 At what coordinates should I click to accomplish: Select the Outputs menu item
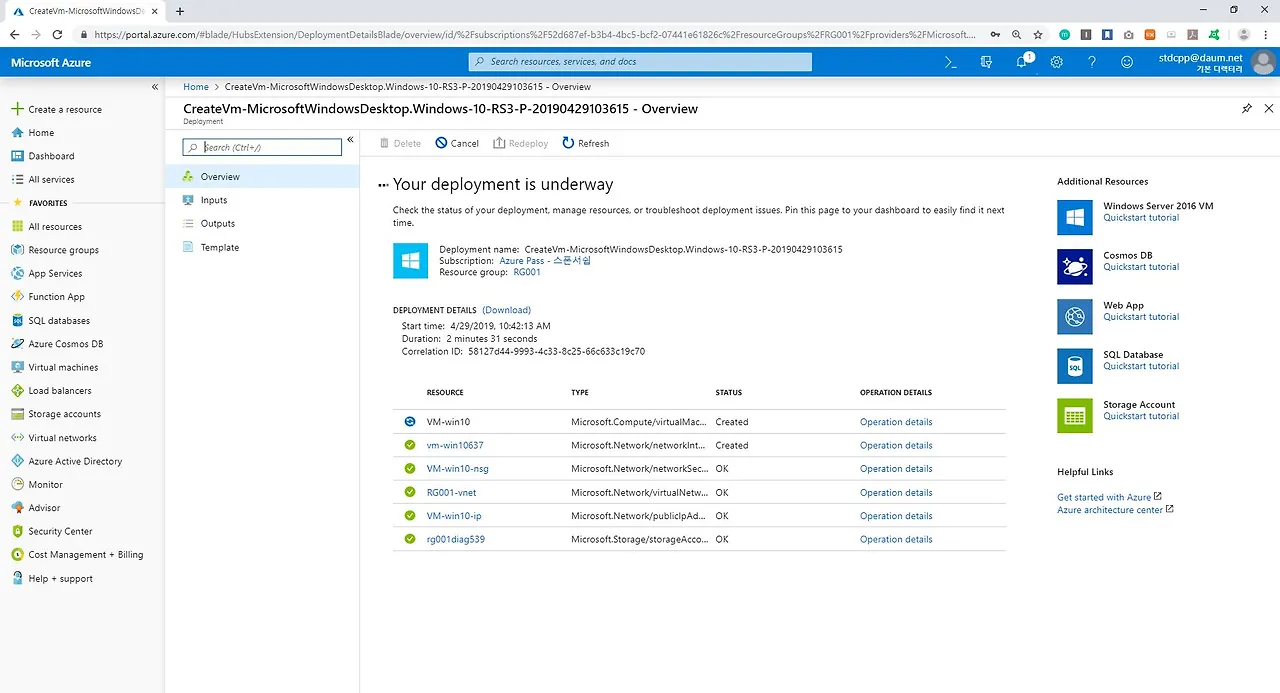coord(262,223)
